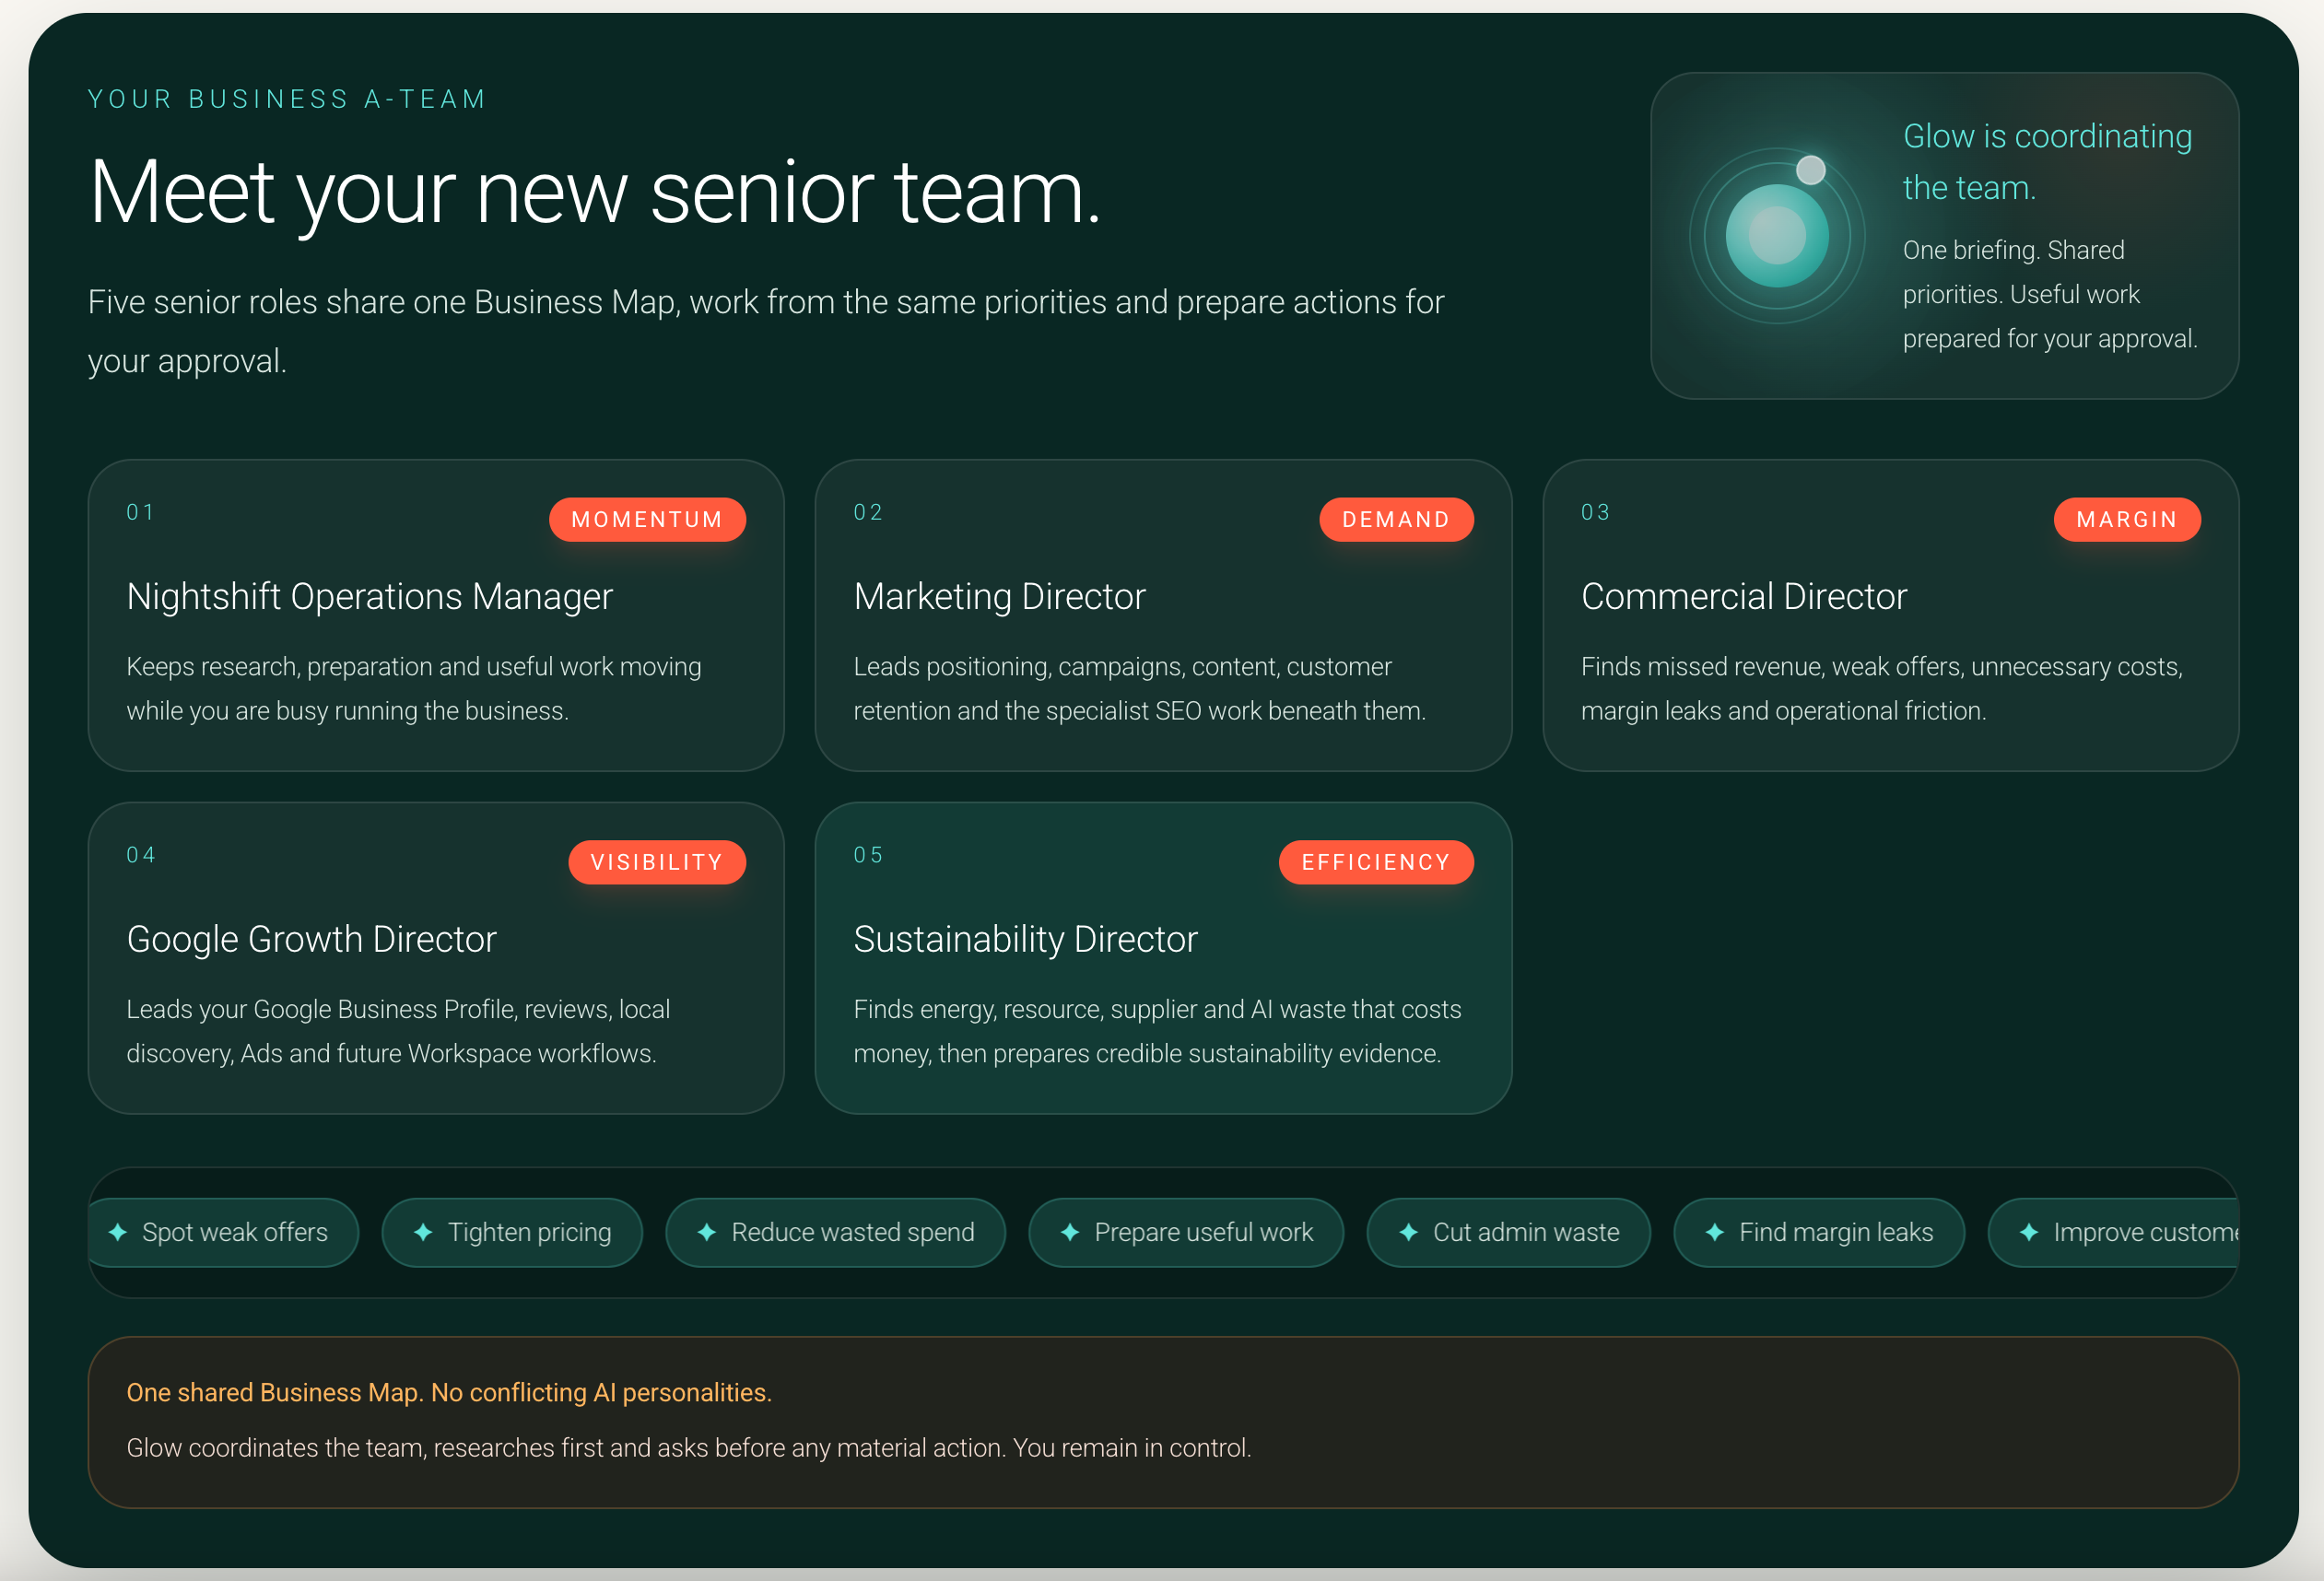
Task: Open the Marketing Director card title
Action: (x=999, y=596)
